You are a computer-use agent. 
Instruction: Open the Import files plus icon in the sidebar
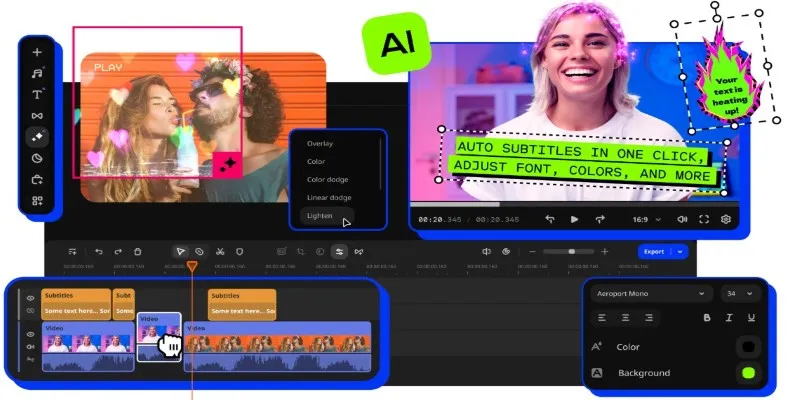tap(37, 53)
